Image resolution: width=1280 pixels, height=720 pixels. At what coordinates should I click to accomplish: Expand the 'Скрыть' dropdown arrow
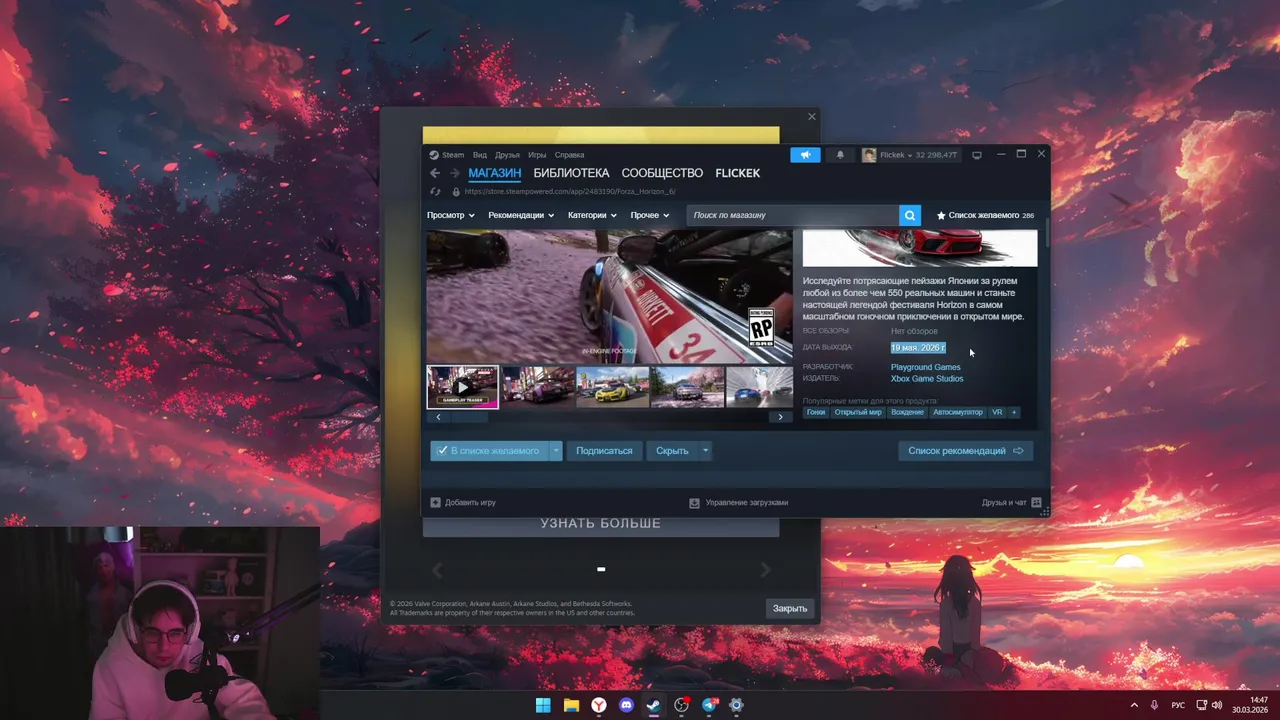coord(705,451)
